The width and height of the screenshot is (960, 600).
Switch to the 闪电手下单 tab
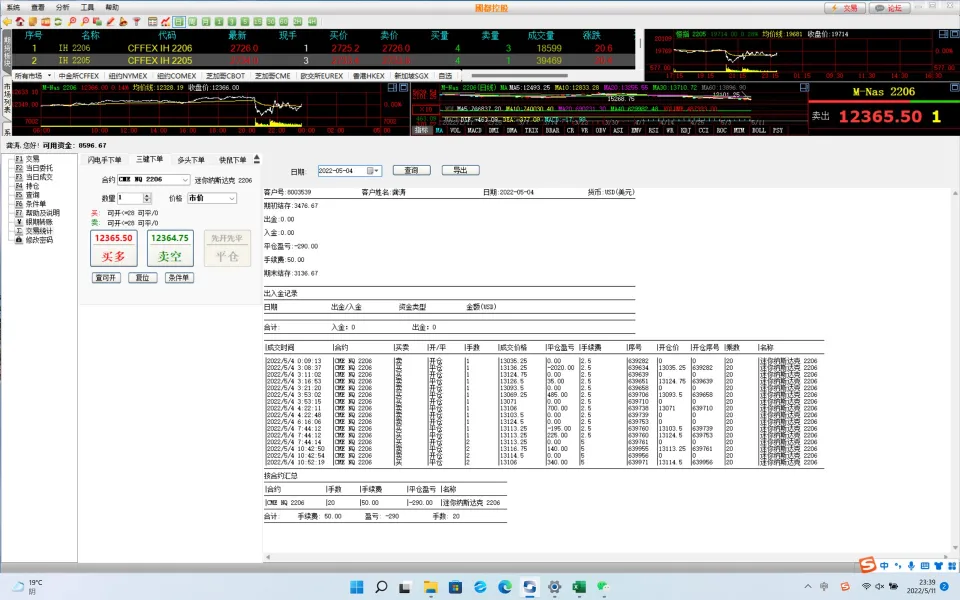(105, 159)
